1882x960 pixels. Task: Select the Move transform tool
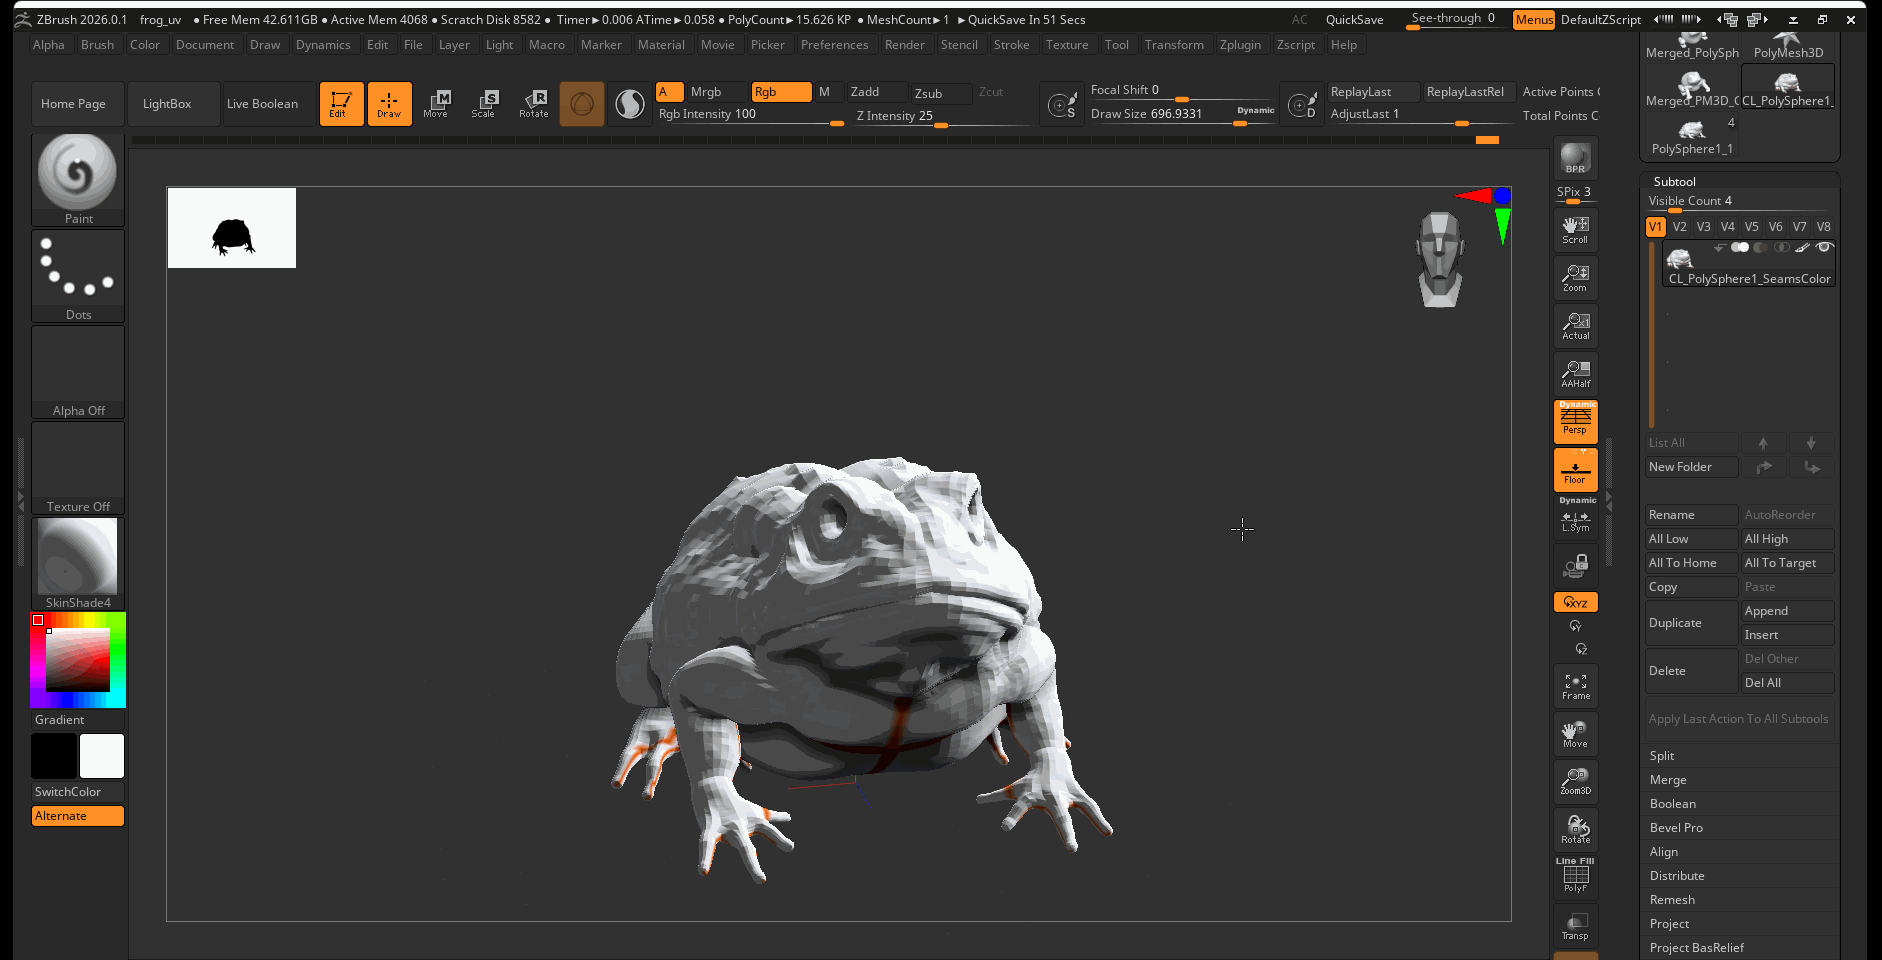[436, 103]
